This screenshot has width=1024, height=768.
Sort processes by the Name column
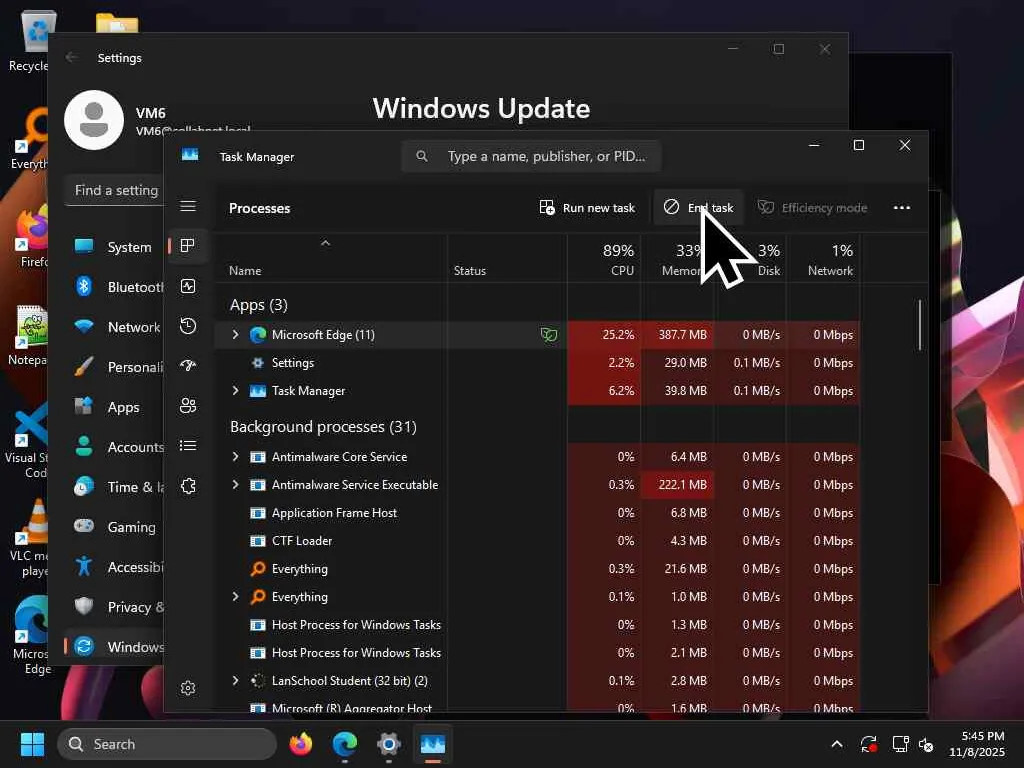click(245, 270)
